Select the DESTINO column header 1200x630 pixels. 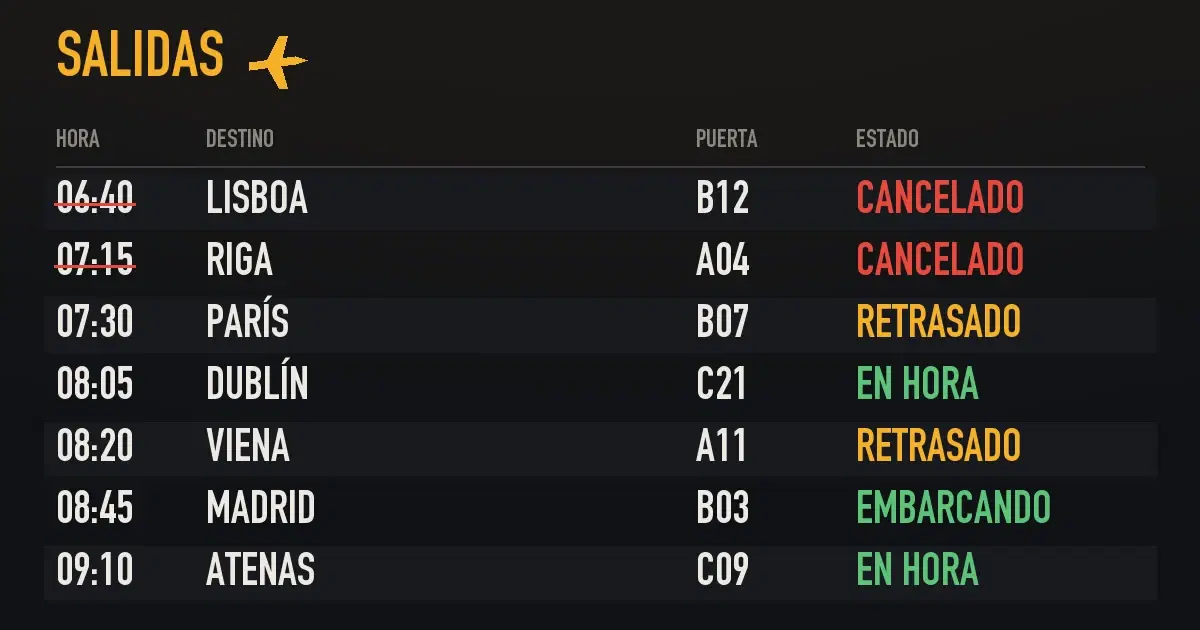[240, 138]
